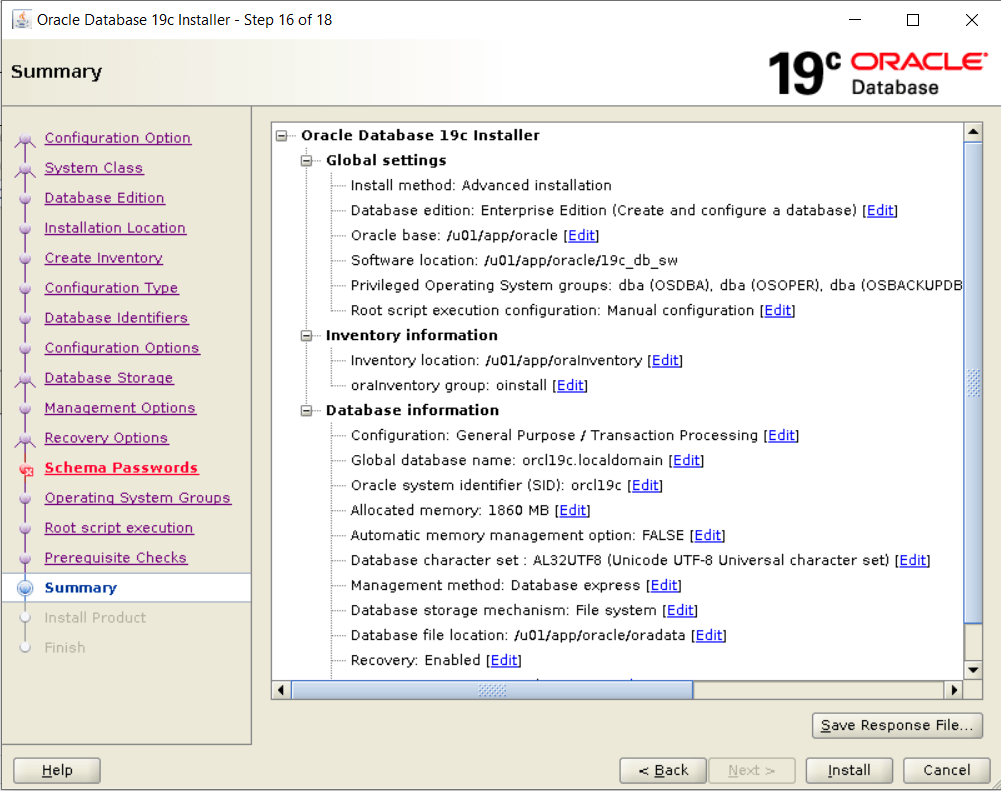Click the vertical scrollbar thumb in summary
The width and height of the screenshot is (1001, 791).
pos(972,380)
